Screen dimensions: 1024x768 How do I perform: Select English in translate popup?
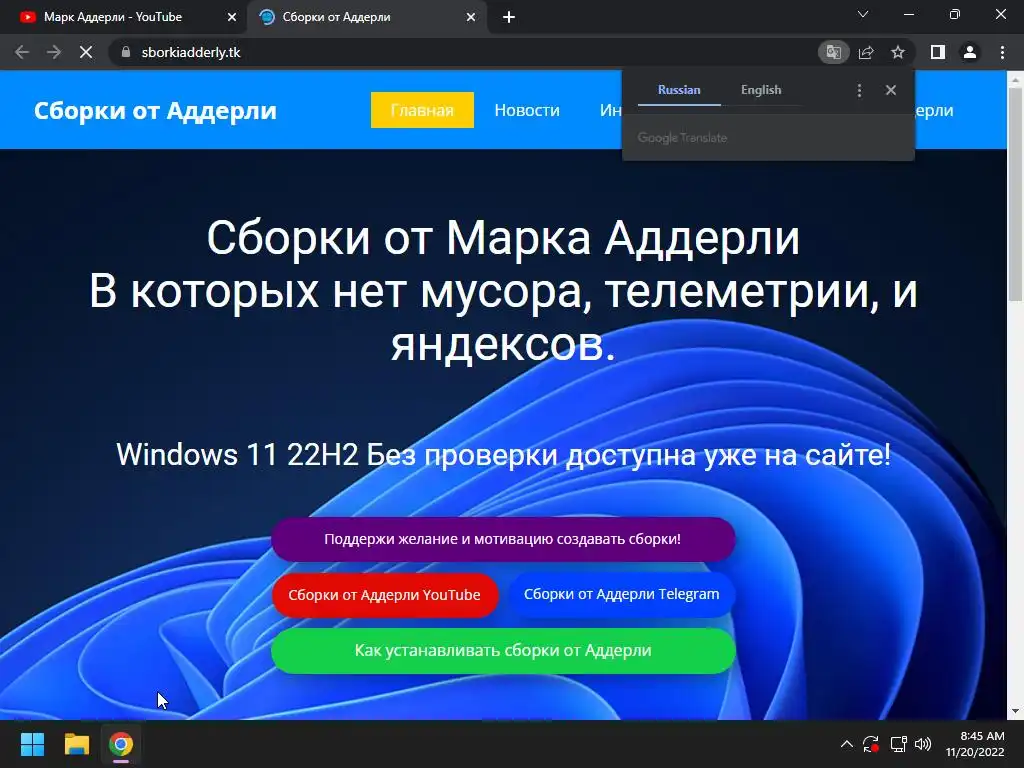coord(761,90)
